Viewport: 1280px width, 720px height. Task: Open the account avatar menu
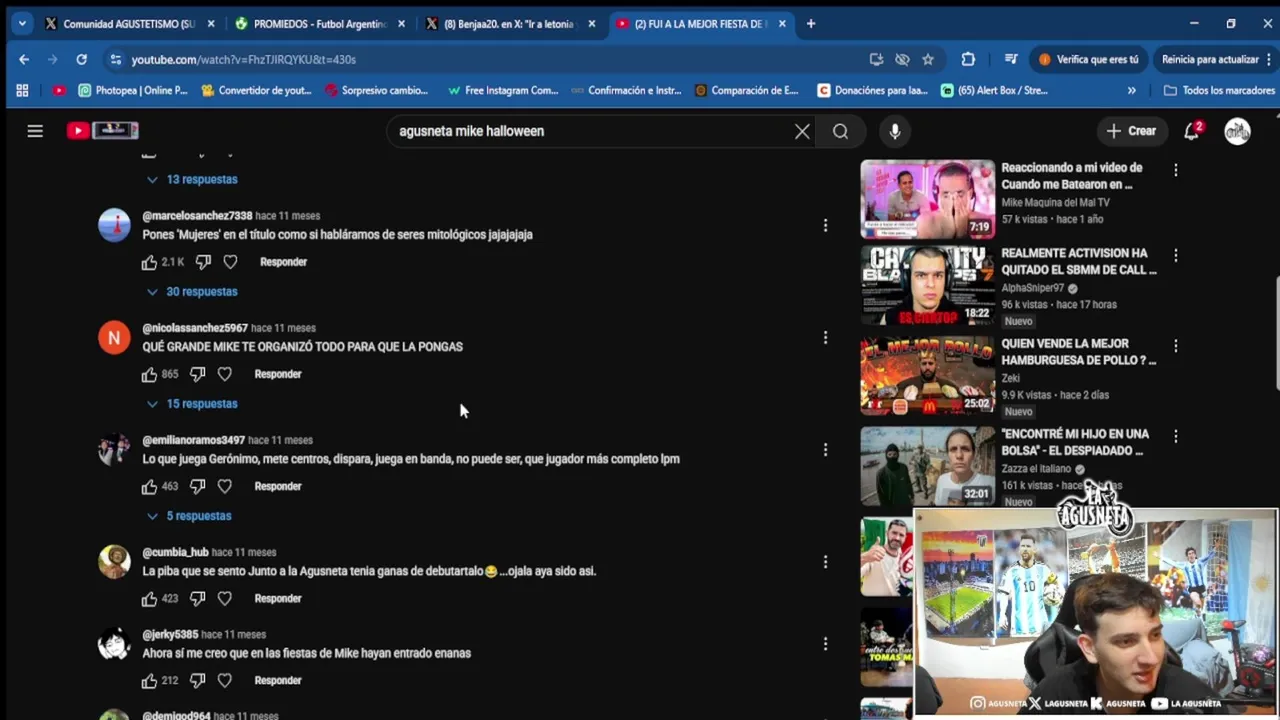(1237, 131)
